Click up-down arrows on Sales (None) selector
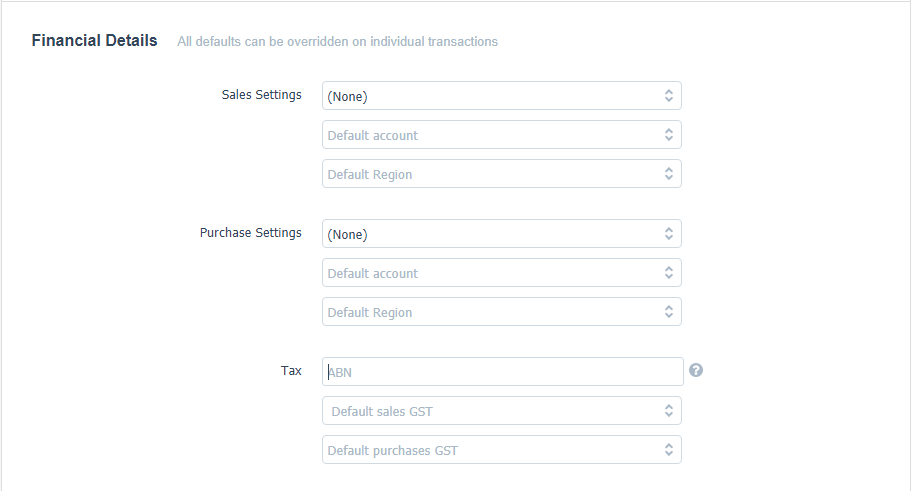Screen dimensions: 911x491 coord(669,96)
